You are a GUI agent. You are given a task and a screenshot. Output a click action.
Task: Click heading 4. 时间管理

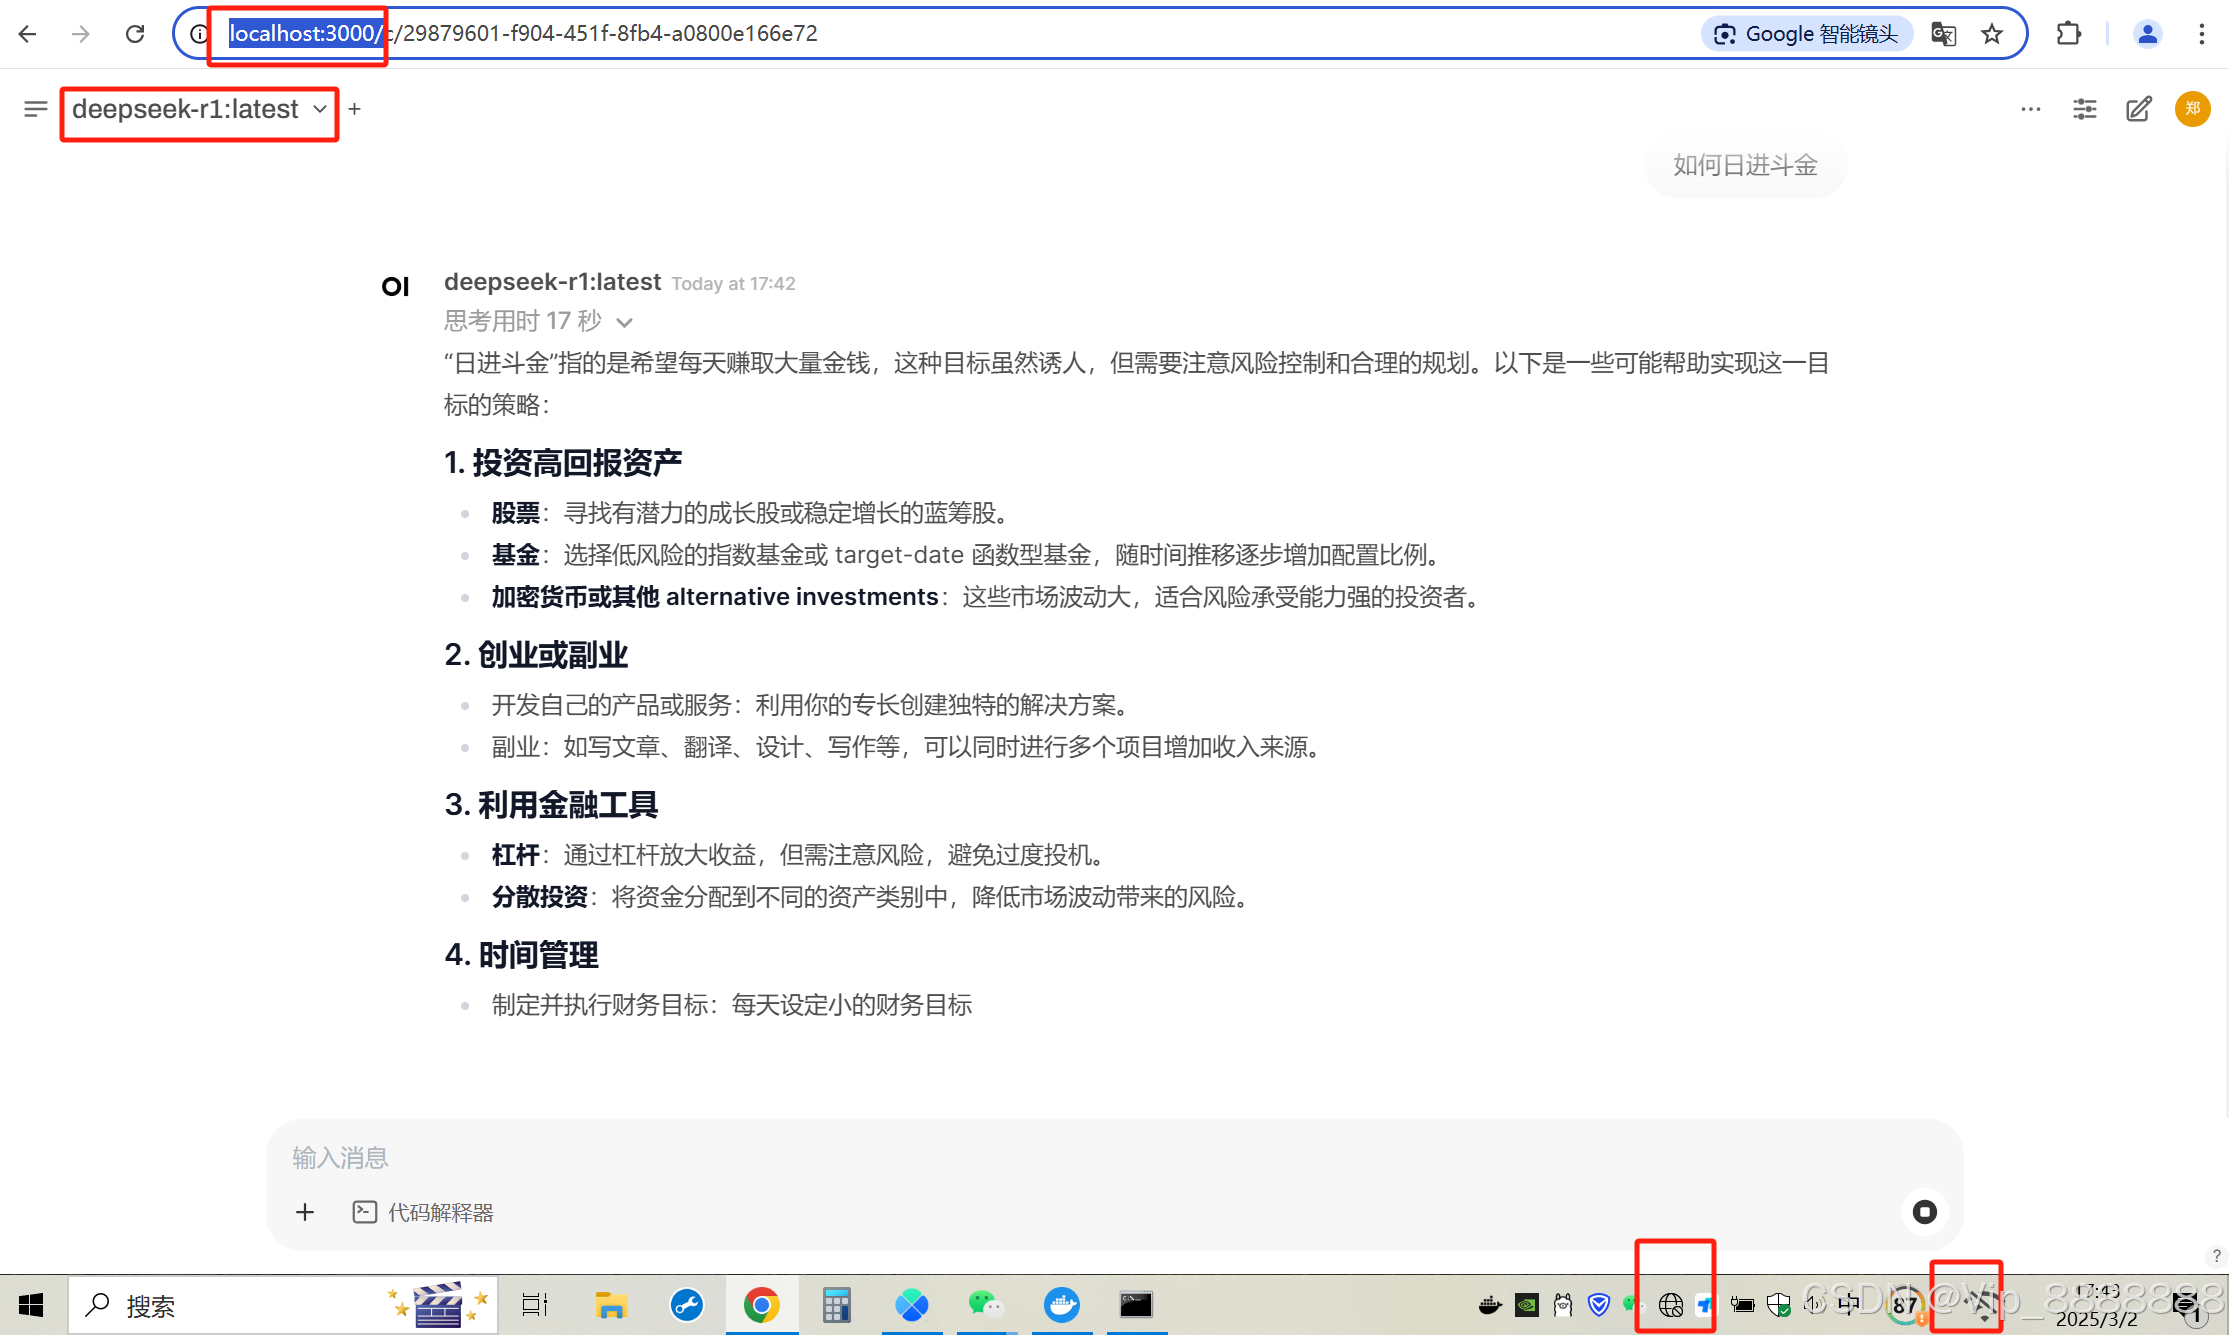521,955
